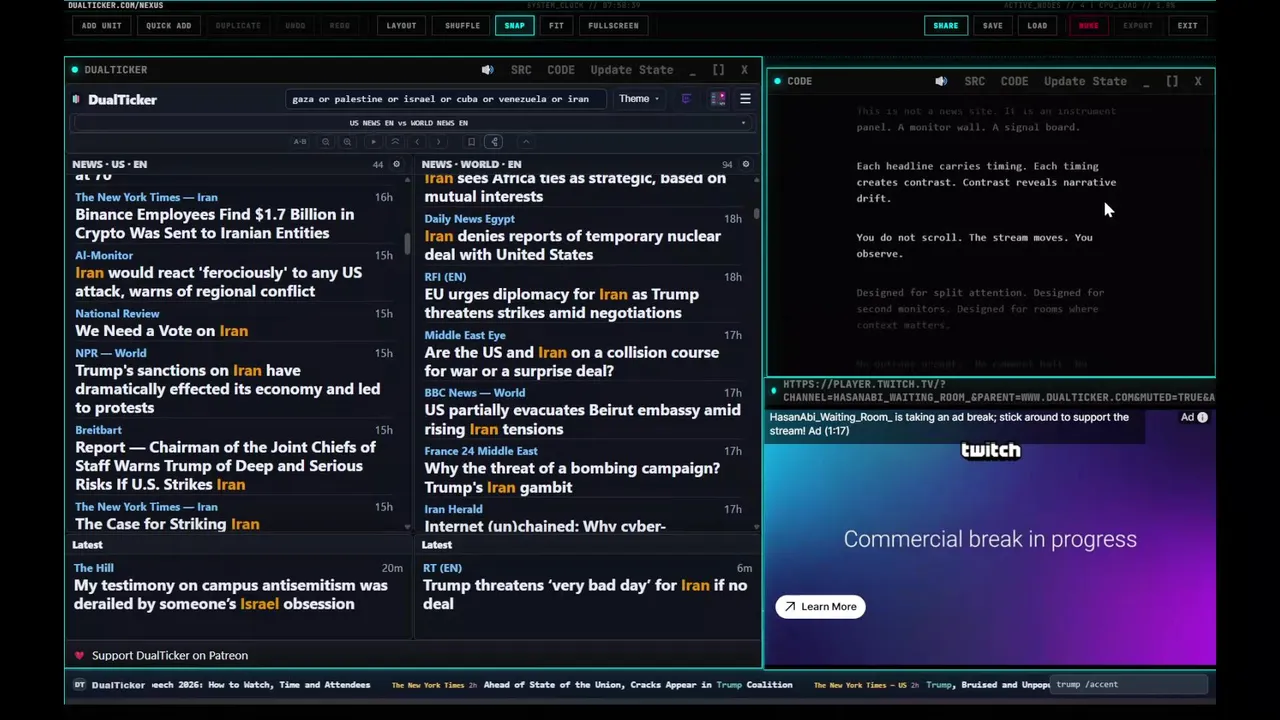Click the split-layout icon beside the hamburger menu
Screen dimensions: 1280x720
[718, 99]
